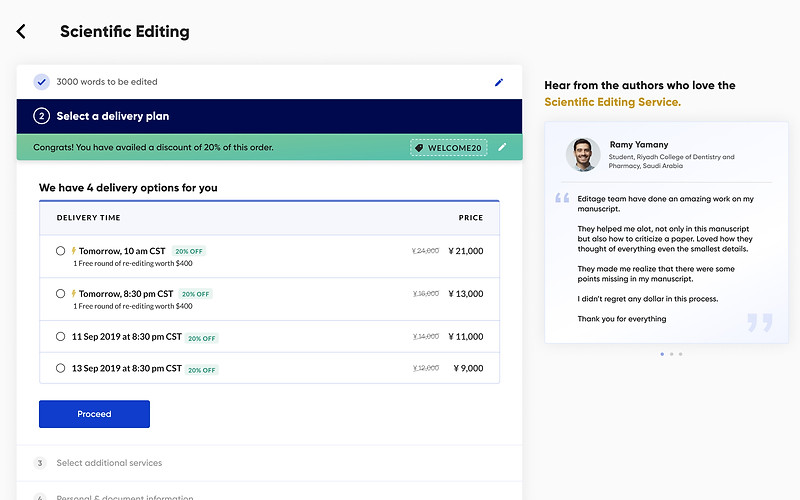
Task: Click the step 2 Select a delivery plan header
Action: (x=269, y=116)
